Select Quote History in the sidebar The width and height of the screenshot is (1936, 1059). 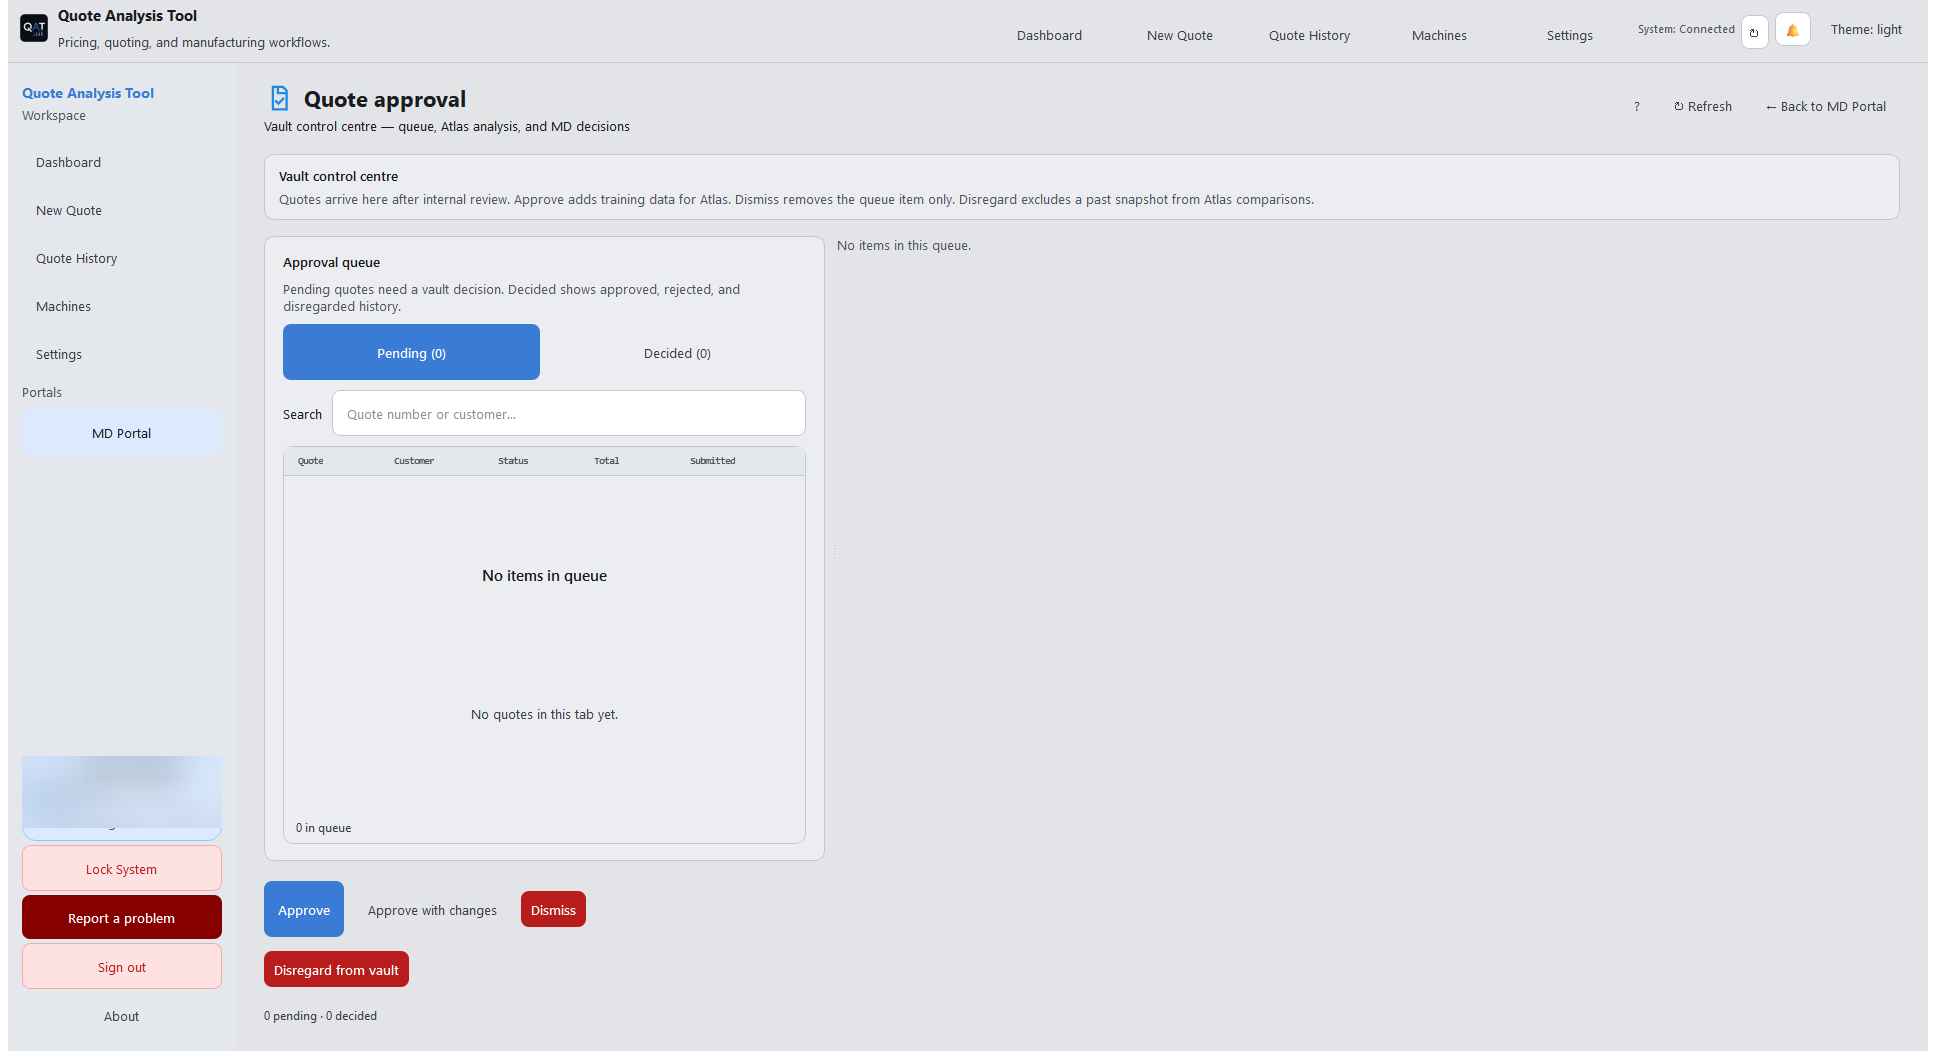121,259
